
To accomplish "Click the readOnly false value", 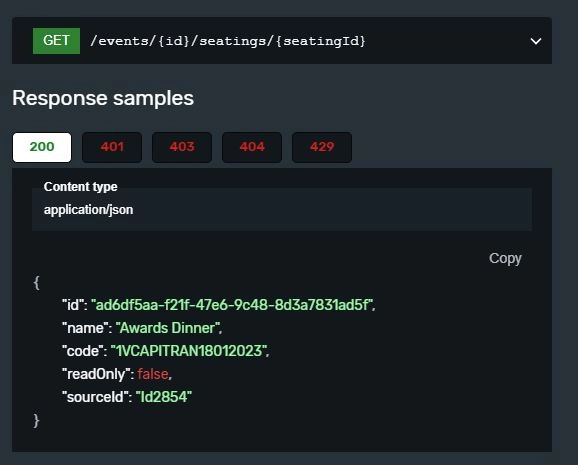I will [x=153, y=374].
